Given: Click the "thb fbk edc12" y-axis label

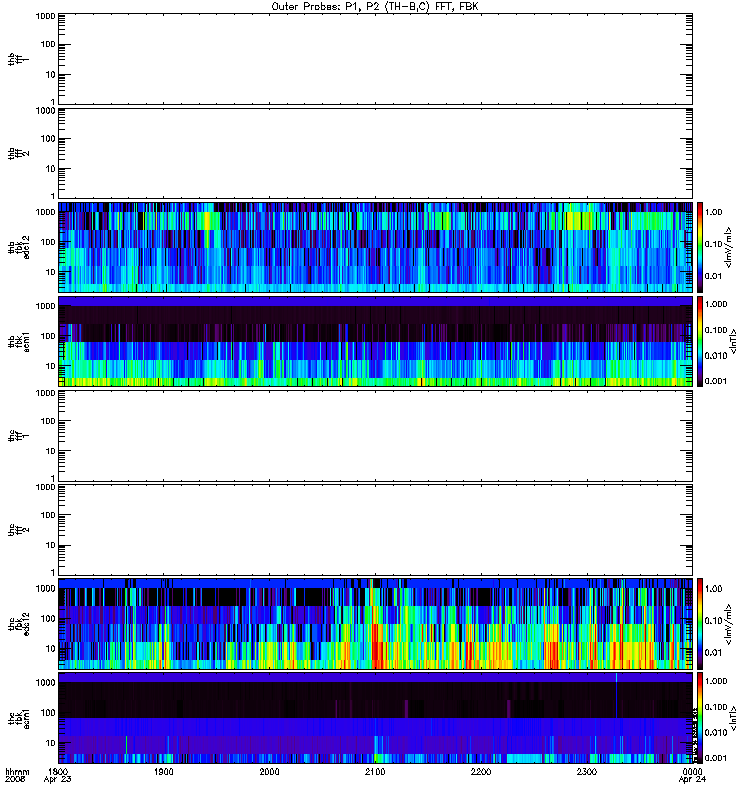Looking at the screenshot, I should coord(18,247).
